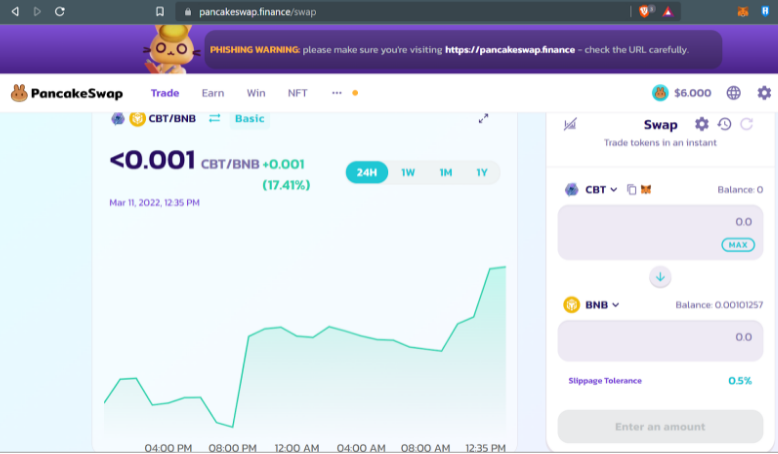Bookmark this page icon
The height and width of the screenshot is (454, 778).
click(x=160, y=11)
